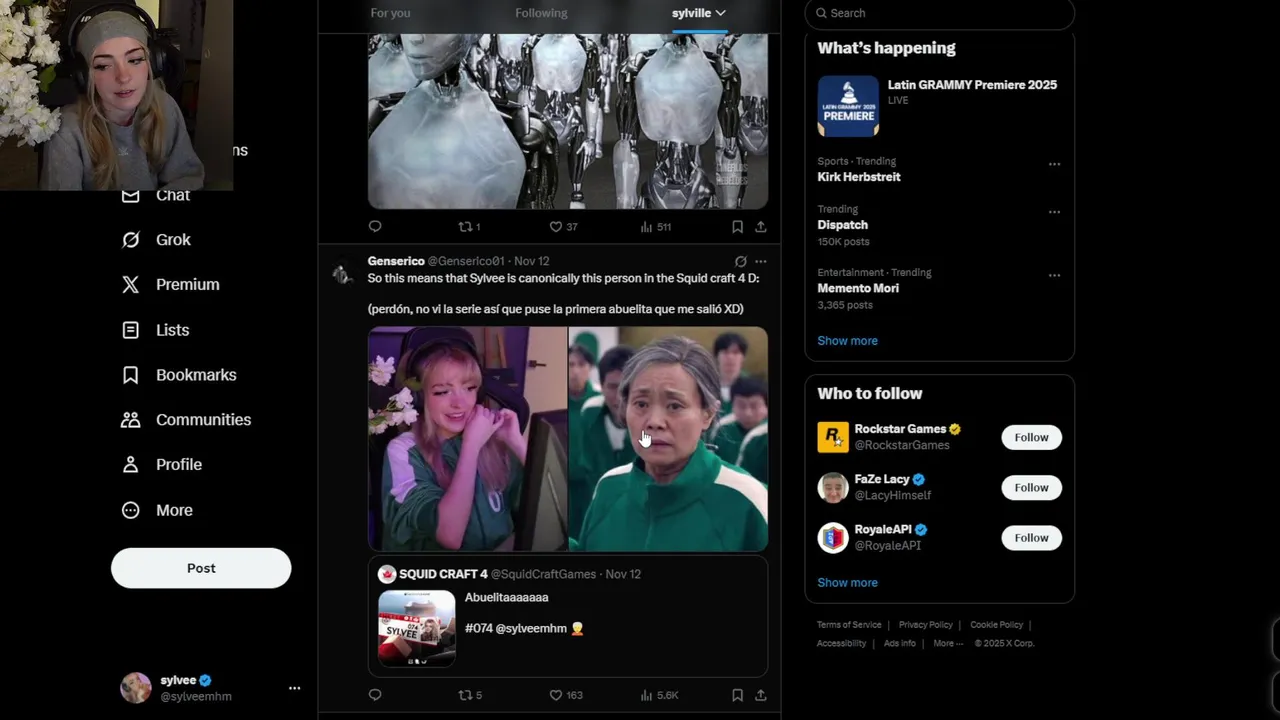View analytics showing 5.6K views

click(x=659, y=695)
